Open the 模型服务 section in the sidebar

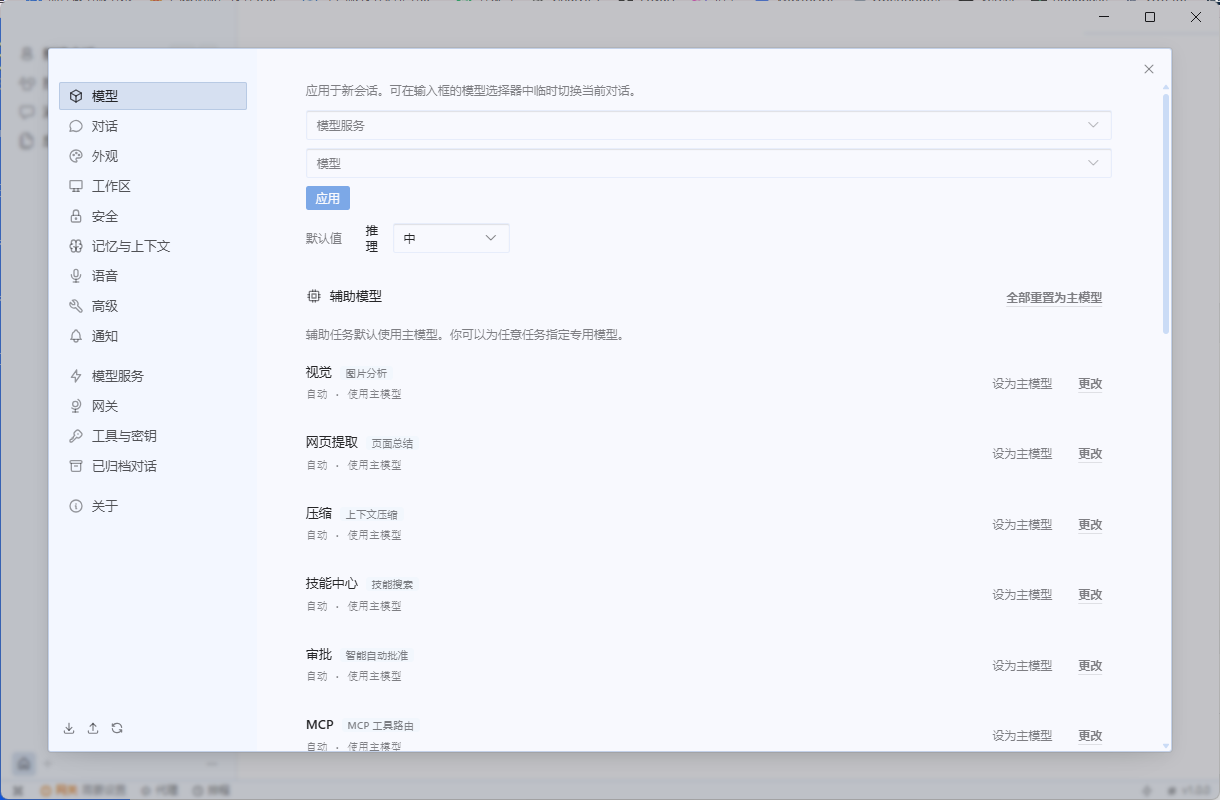tap(153, 376)
